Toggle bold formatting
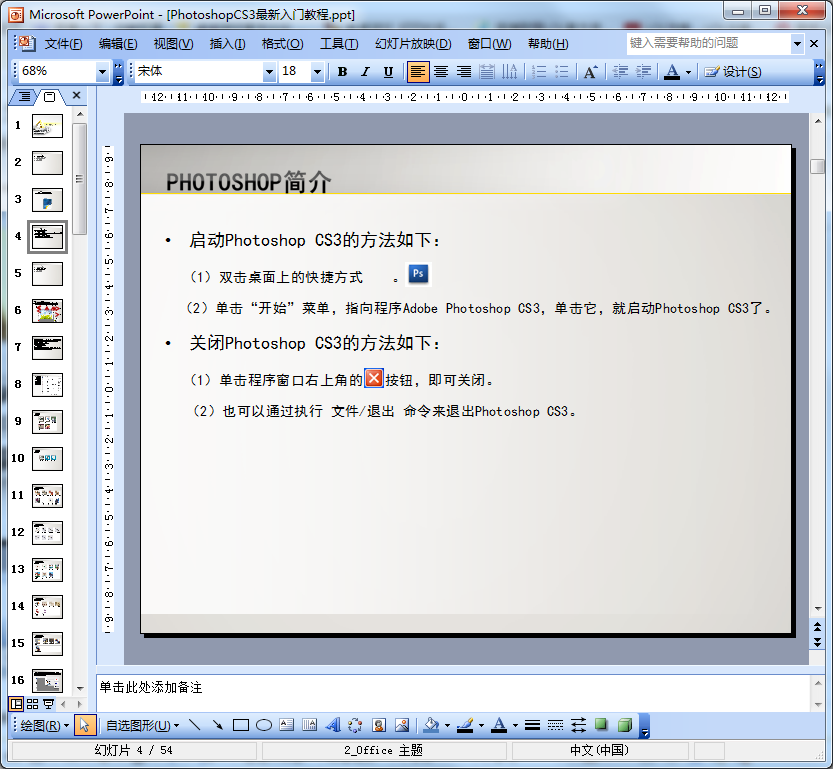Image resolution: width=833 pixels, height=769 pixels. (342, 72)
